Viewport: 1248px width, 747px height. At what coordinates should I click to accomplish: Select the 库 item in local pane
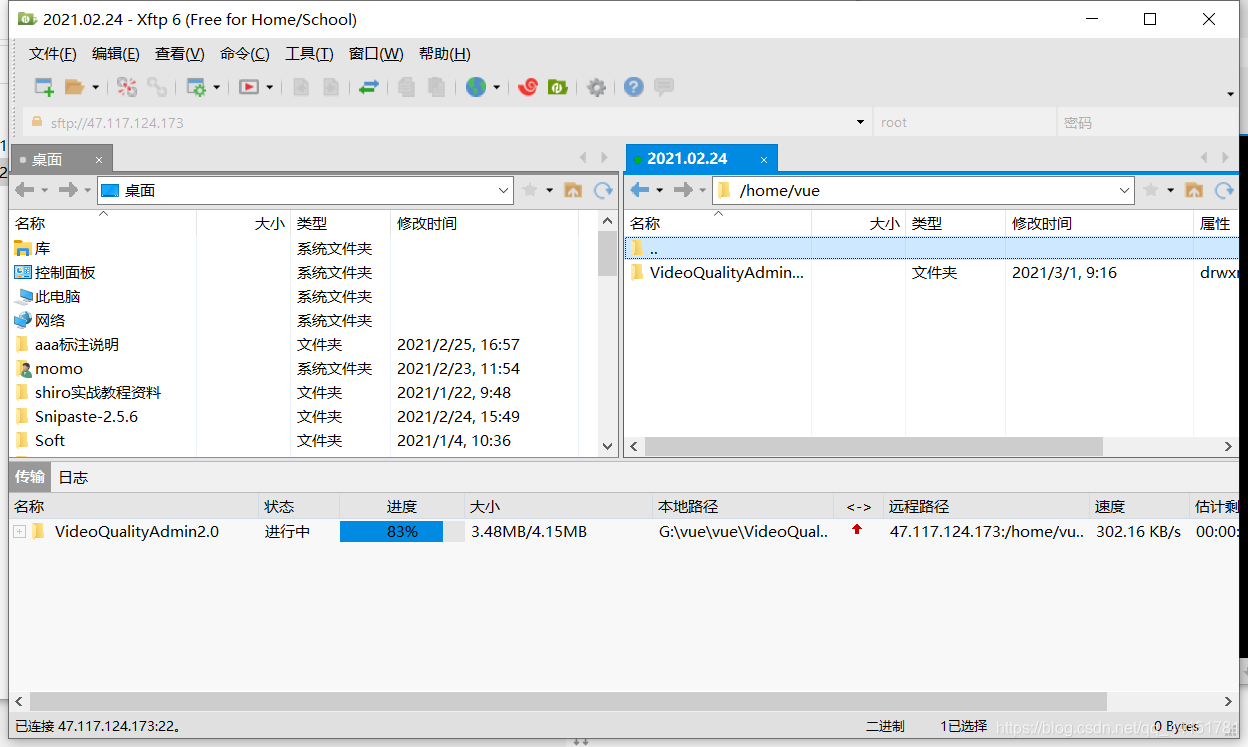32,248
